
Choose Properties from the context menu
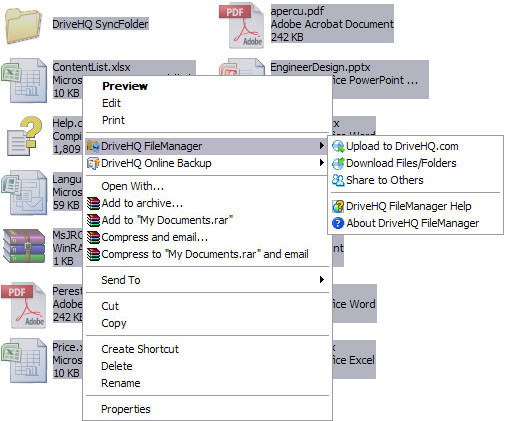pyautogui.click(x=126, y=409)
